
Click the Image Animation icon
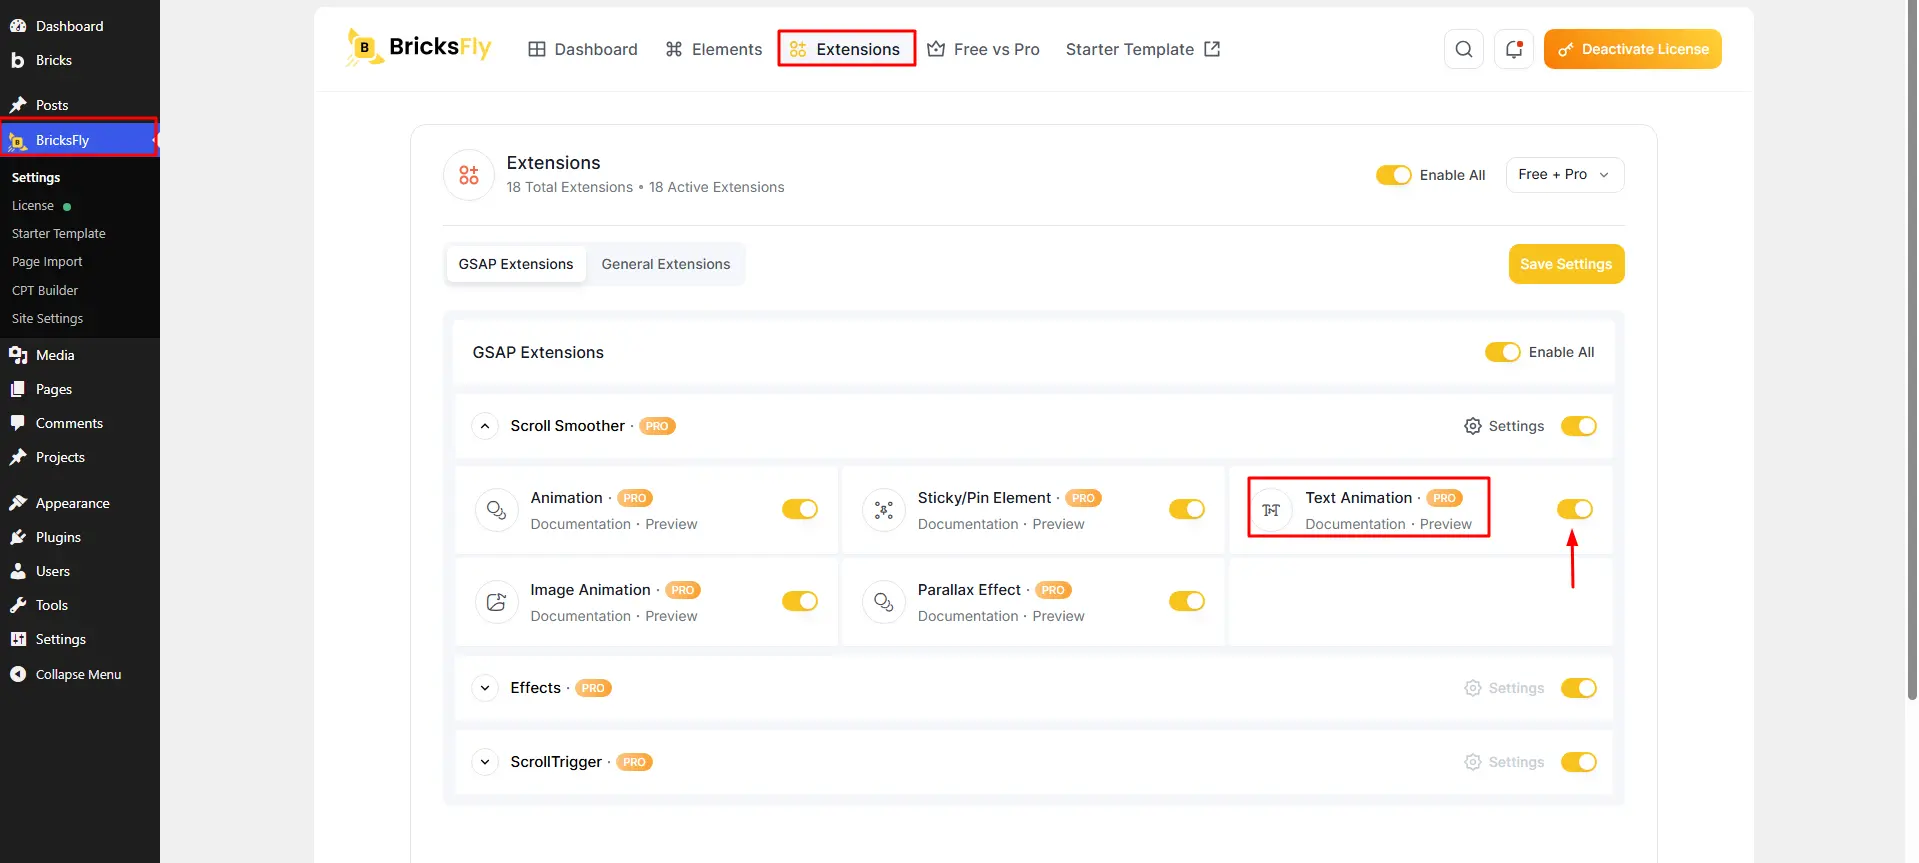coord(496,602)
